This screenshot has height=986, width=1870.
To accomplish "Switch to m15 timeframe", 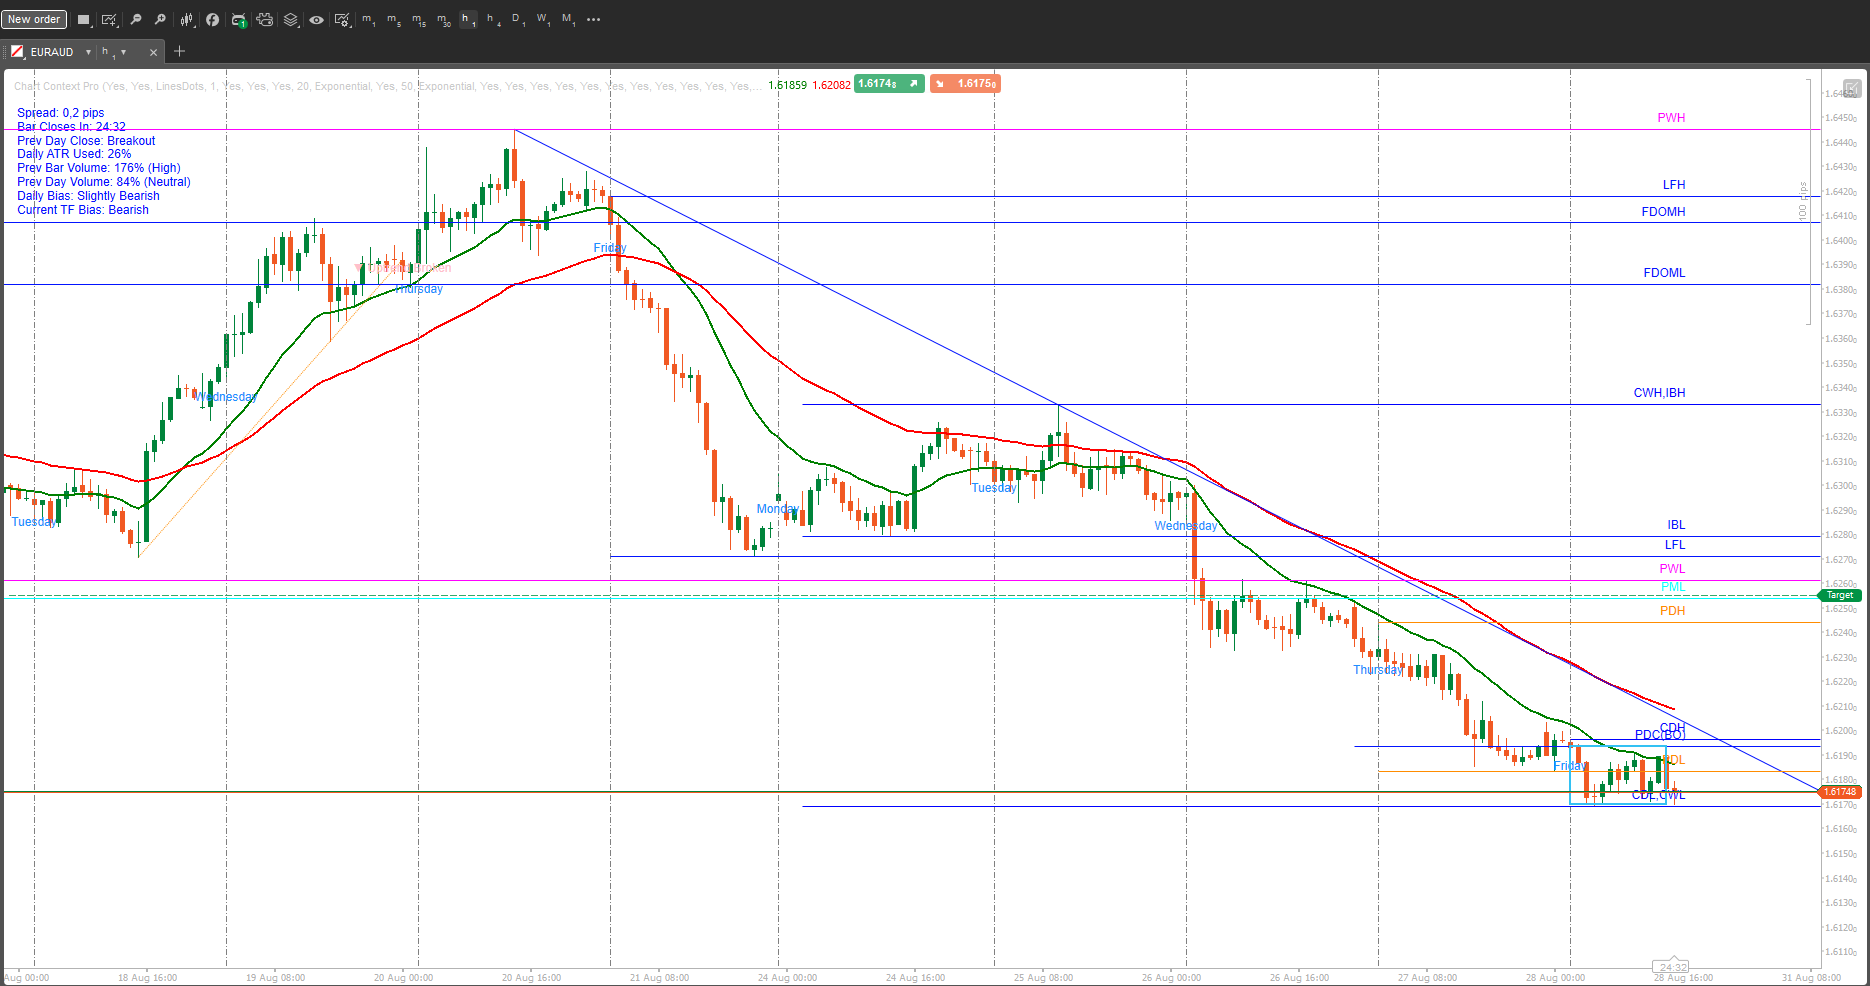I will [x=419, y=19].
